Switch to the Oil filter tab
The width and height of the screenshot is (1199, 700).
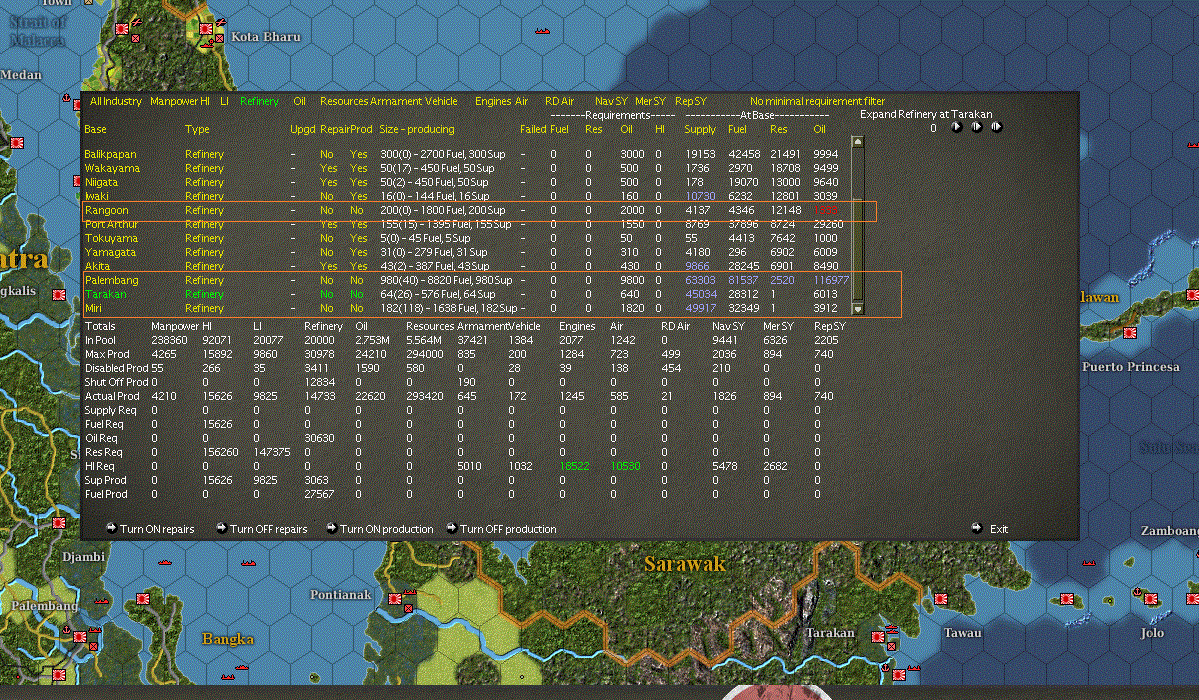coord(299,101)
